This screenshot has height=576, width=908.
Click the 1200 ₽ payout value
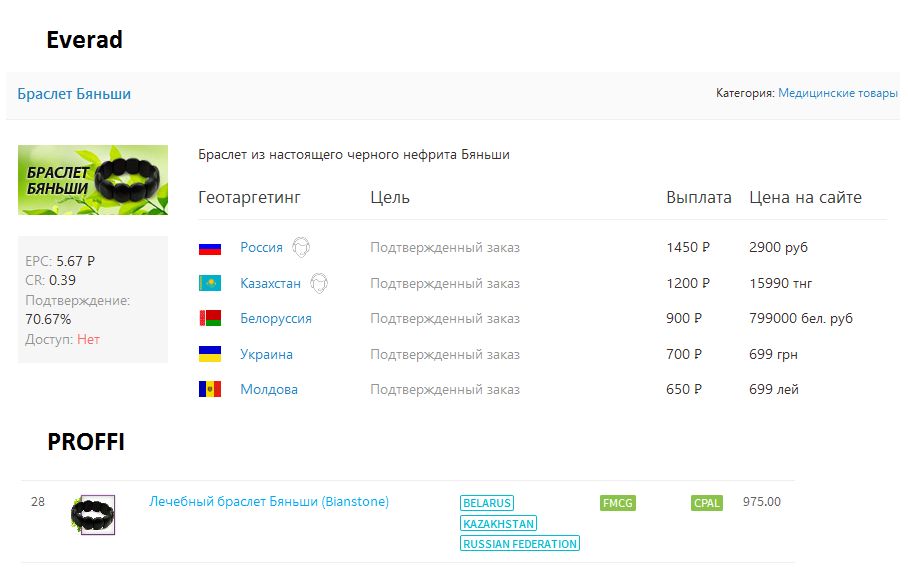coord(688,283)
